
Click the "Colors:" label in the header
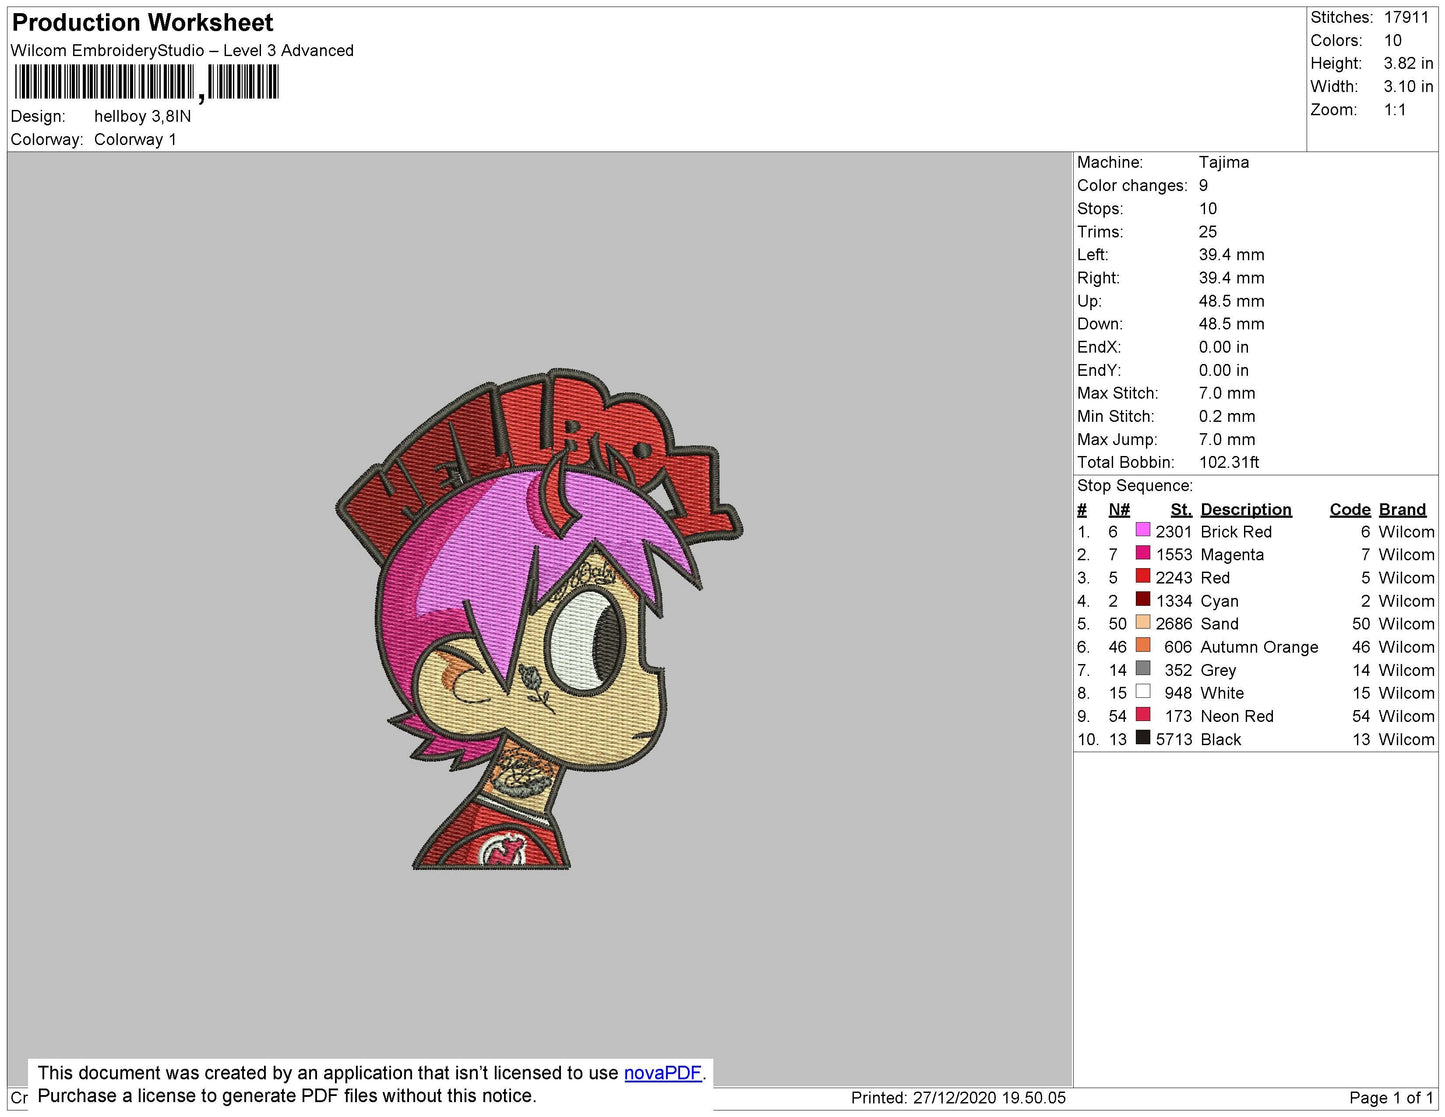click(x=1337, y=41)
